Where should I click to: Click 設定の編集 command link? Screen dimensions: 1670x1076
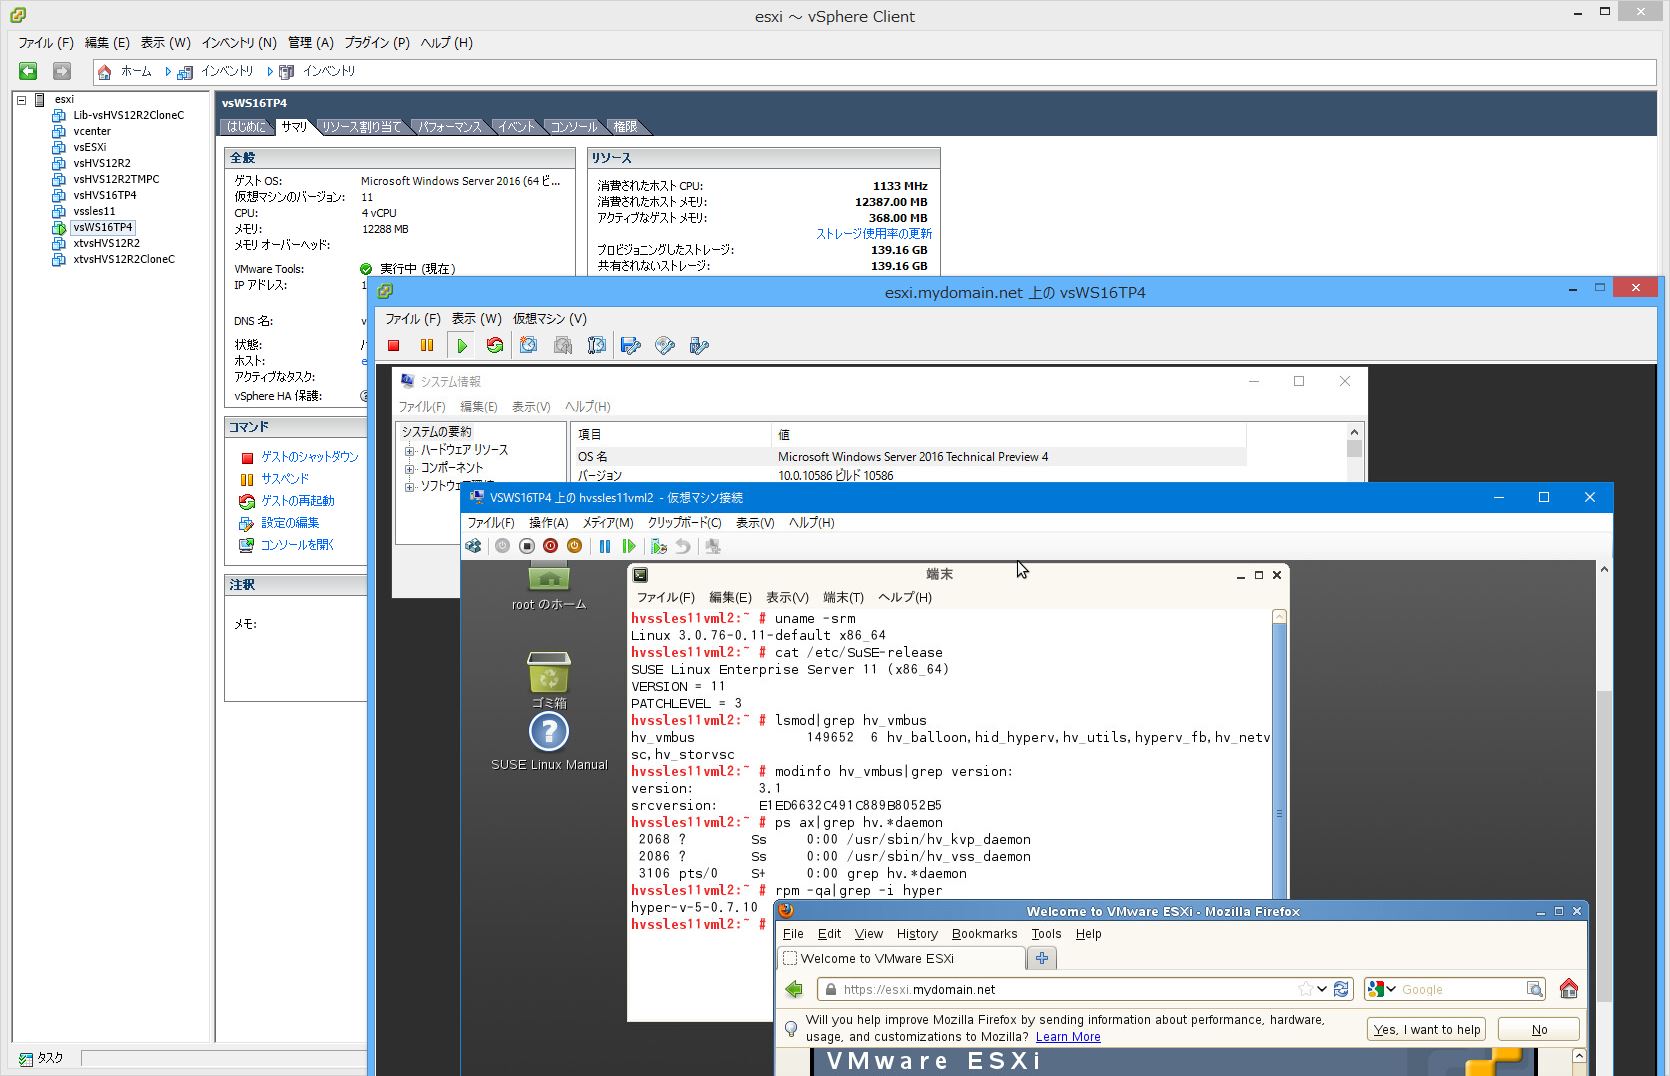(290, 522)
